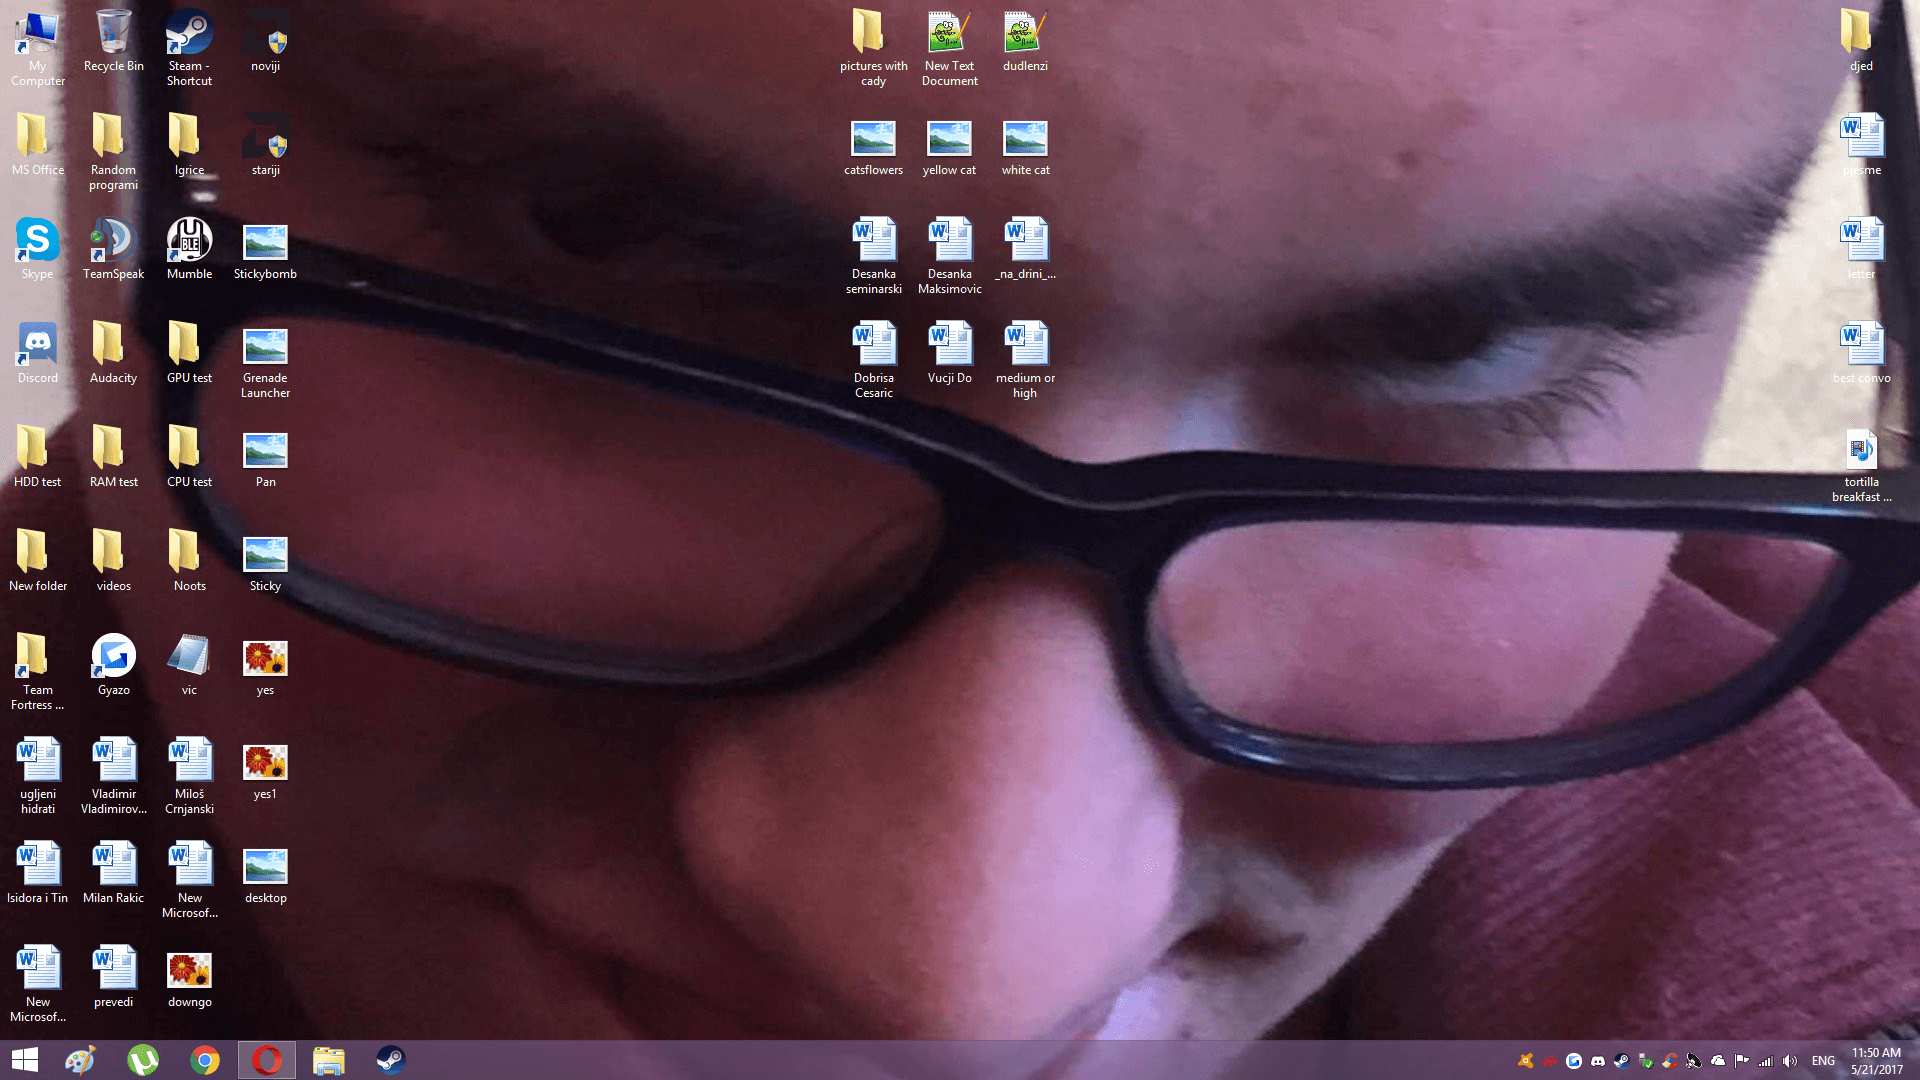1920x1080 pixels.
Task: Launch Audacity audio editor
Action: tap(112, 347)
